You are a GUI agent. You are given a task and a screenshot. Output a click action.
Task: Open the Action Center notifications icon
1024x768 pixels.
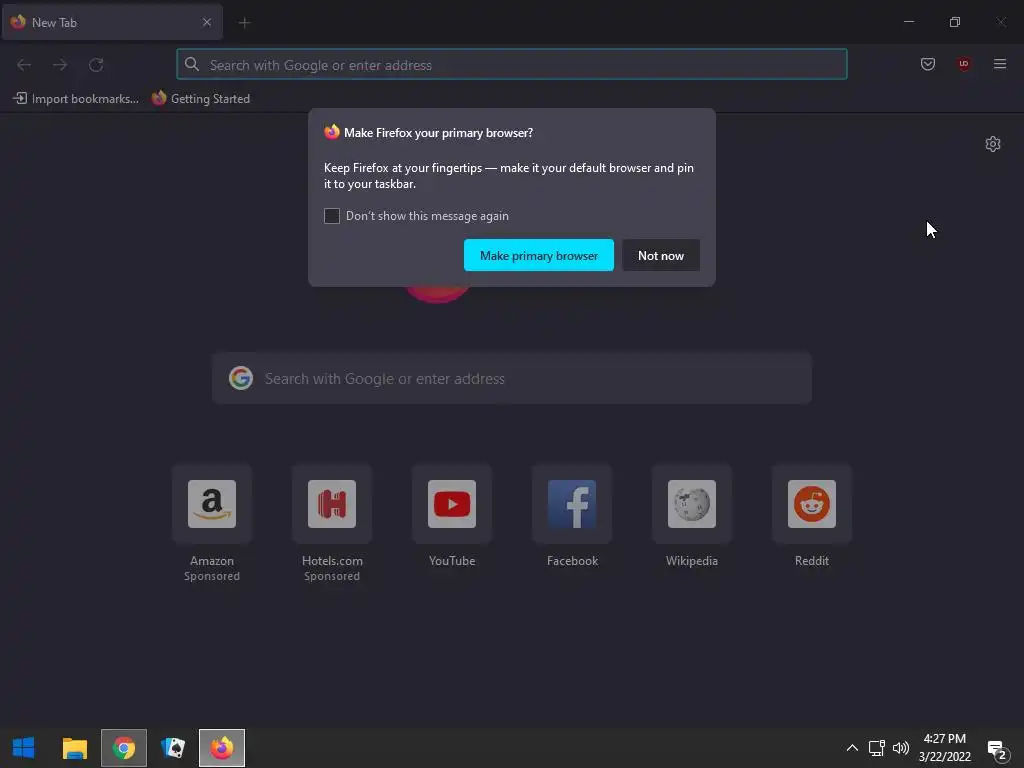(998, 749)
